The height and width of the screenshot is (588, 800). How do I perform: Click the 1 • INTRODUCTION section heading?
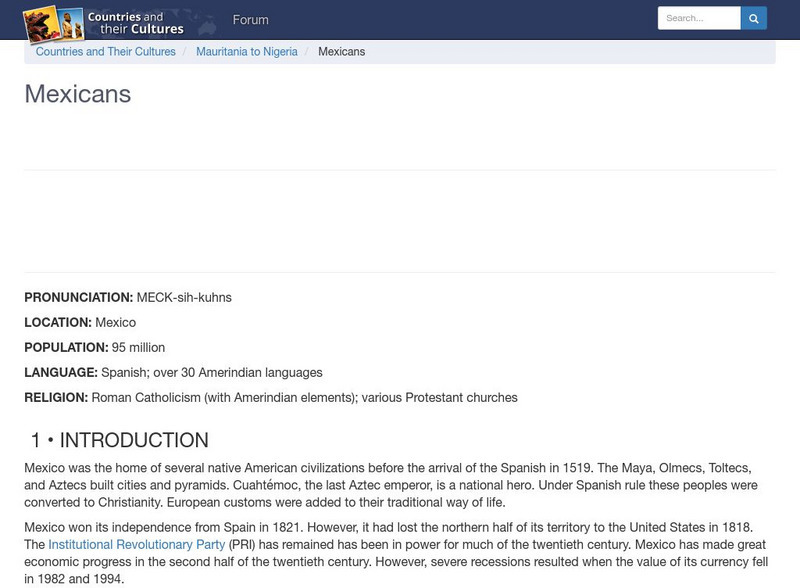(x=119, y=440)
